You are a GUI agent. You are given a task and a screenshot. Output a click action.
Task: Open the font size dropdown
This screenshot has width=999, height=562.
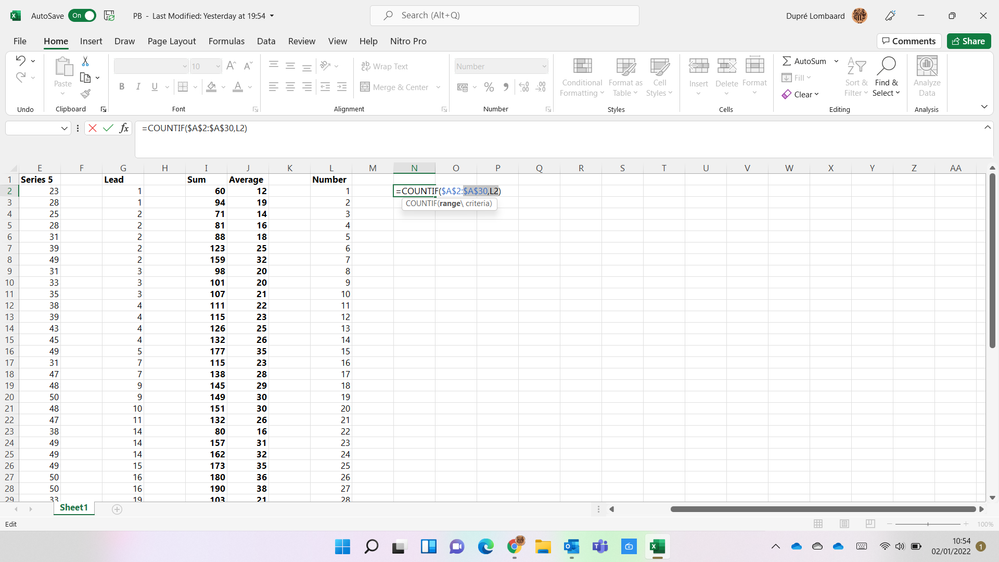(218, 66)
